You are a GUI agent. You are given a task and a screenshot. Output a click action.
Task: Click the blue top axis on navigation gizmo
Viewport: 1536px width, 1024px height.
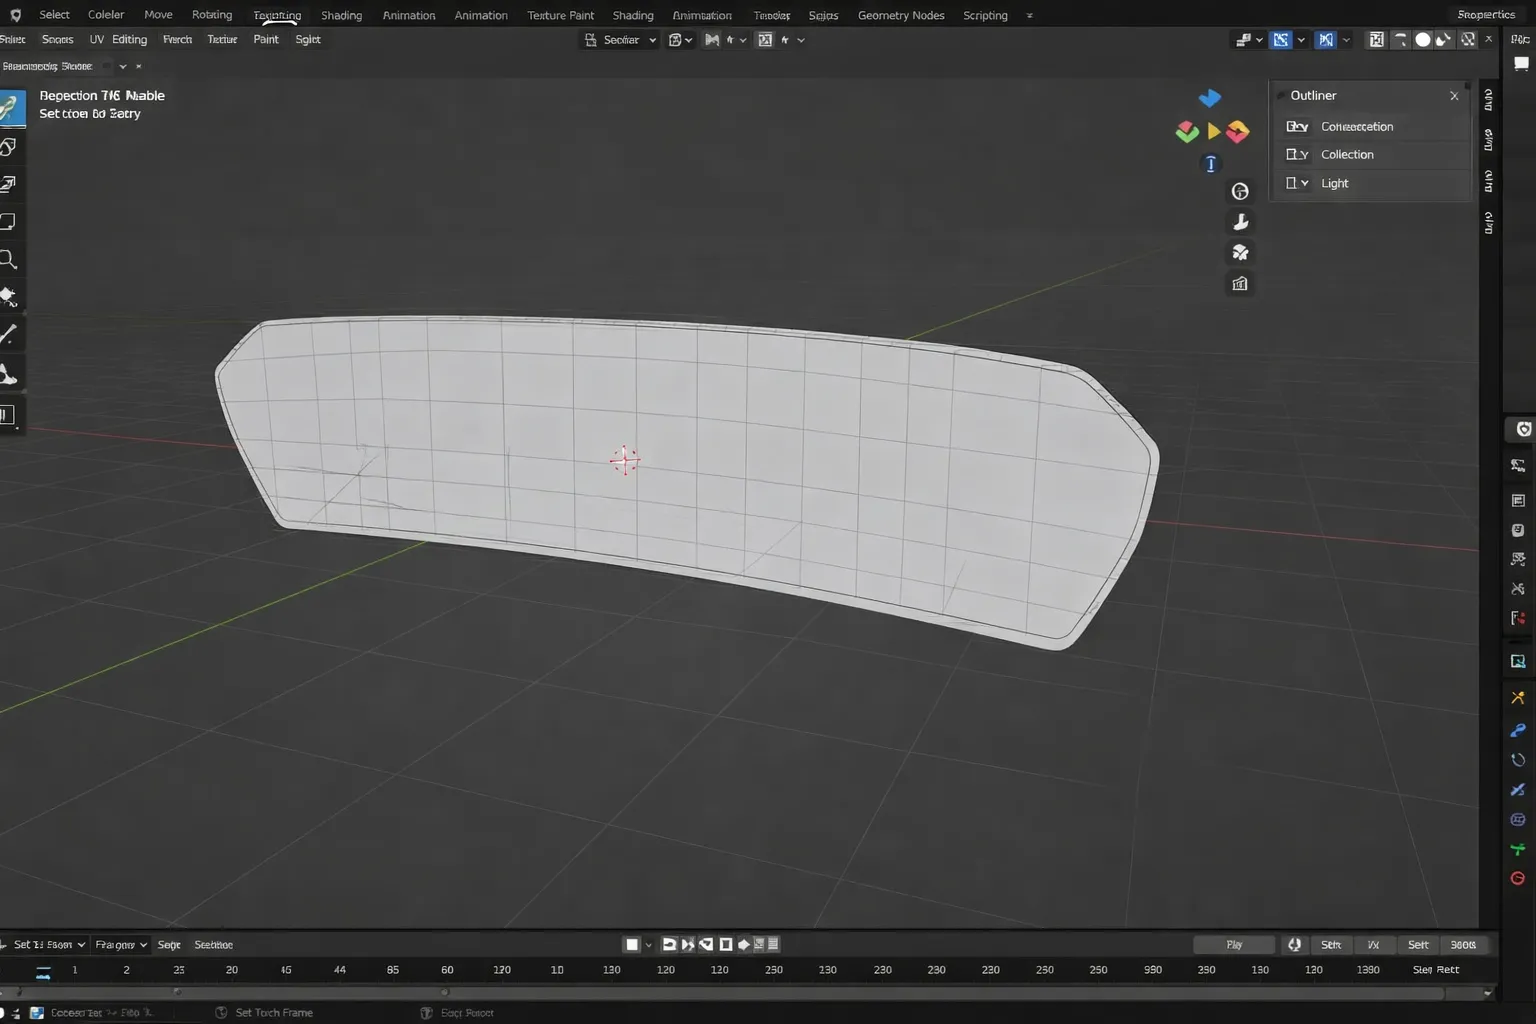[x=1210, y=98]
